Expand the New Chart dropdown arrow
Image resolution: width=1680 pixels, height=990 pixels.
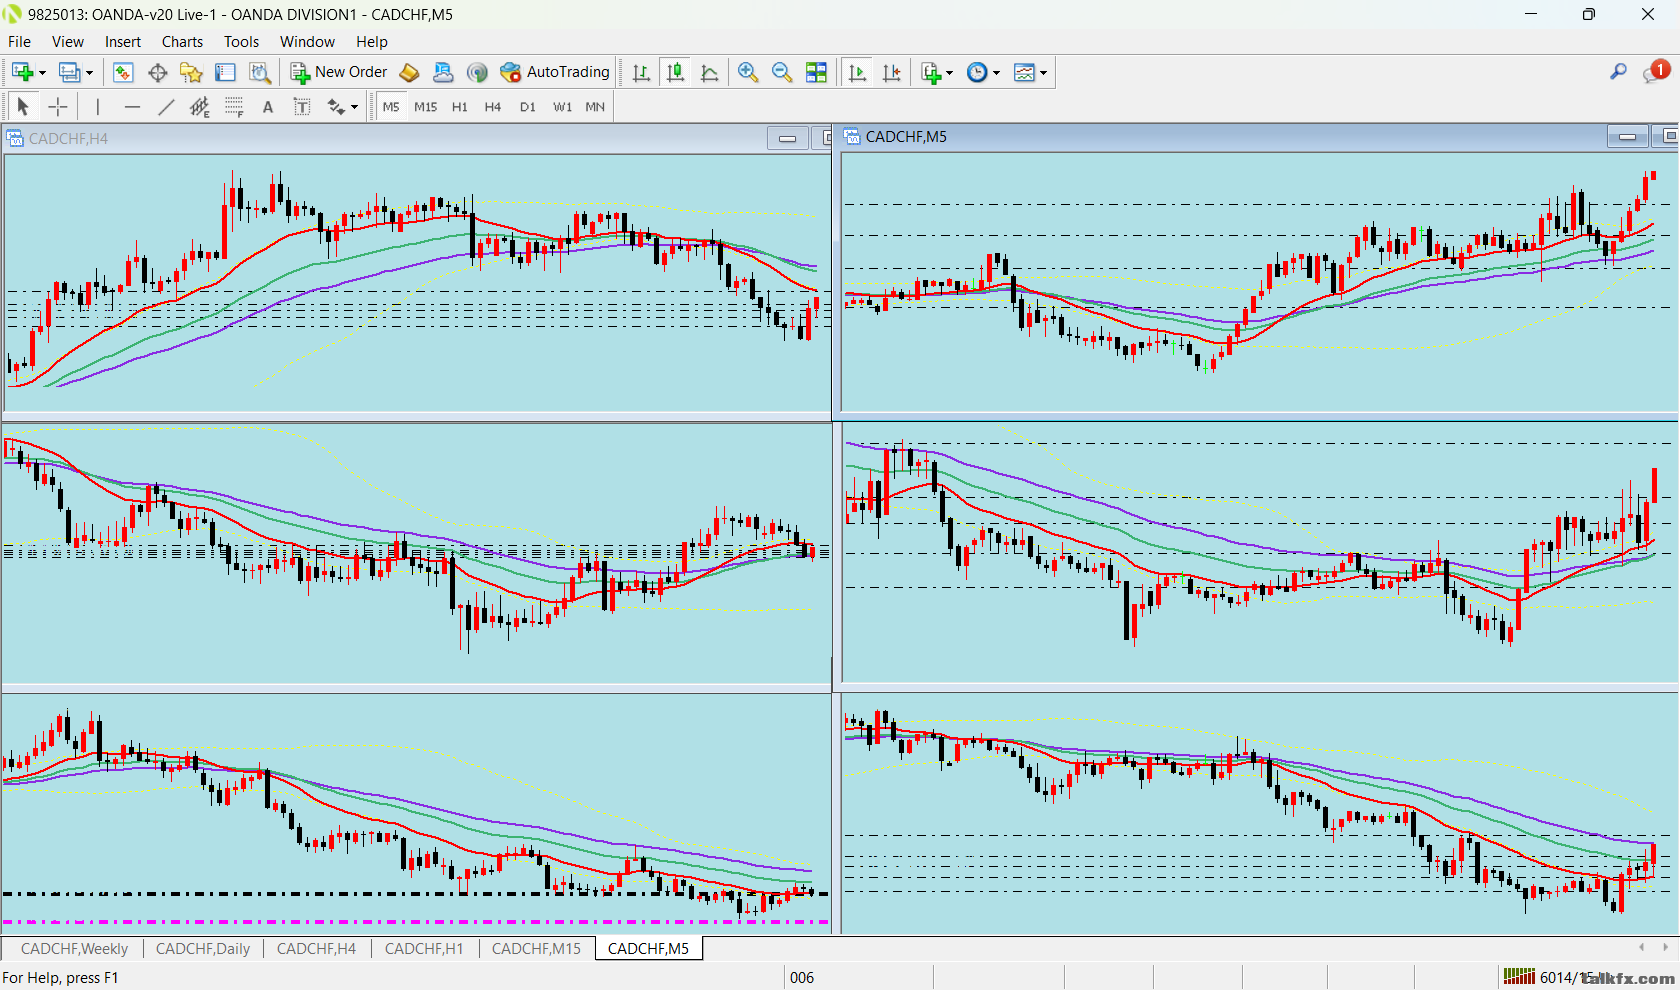[42, 72]
